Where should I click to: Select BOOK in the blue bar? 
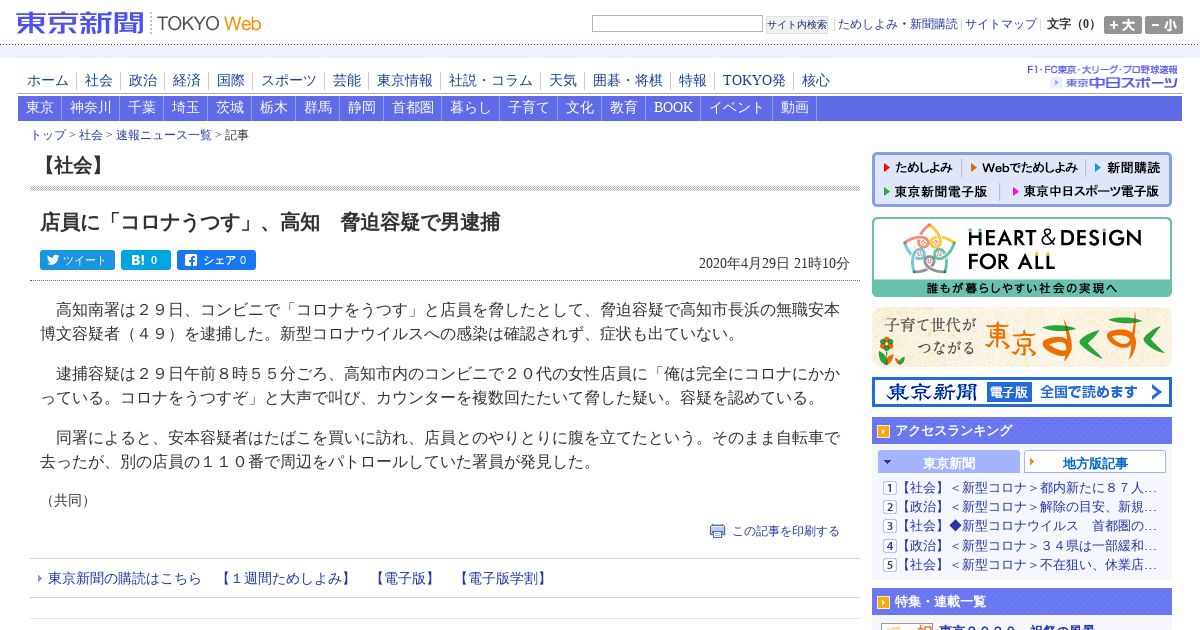coord(673,108)
